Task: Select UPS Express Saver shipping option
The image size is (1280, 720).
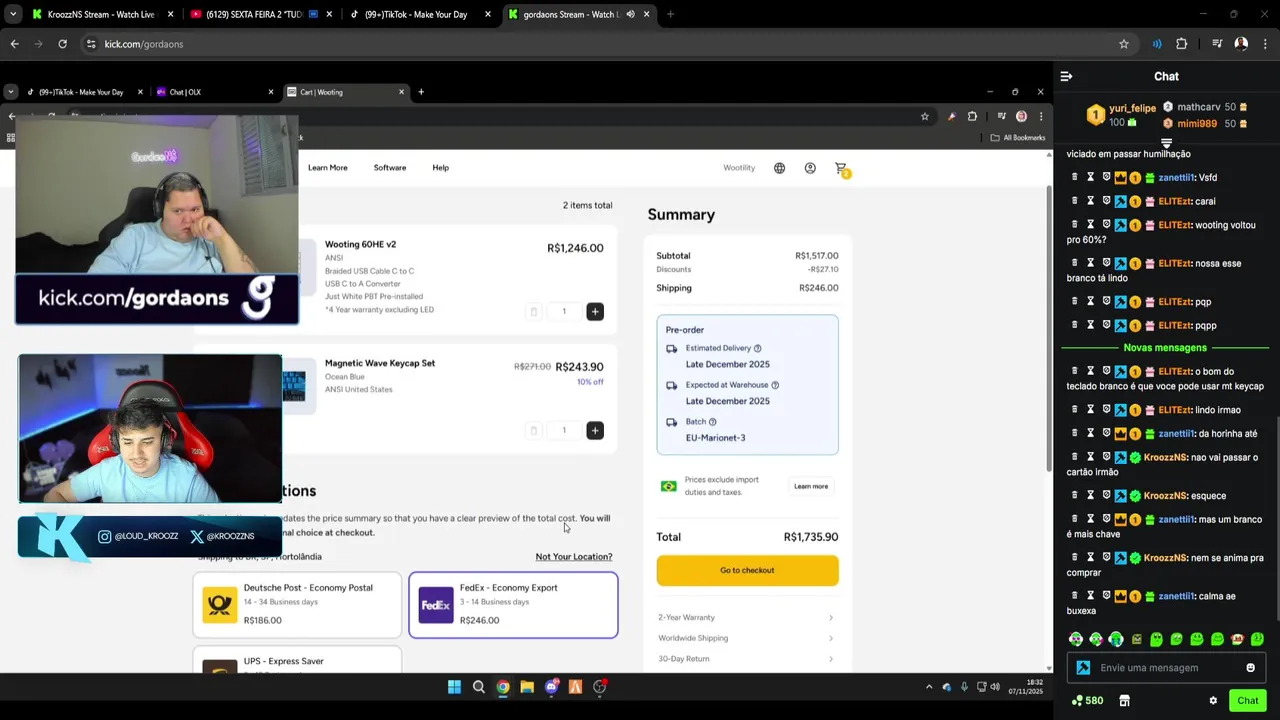Action: click(x=297, y=660)
